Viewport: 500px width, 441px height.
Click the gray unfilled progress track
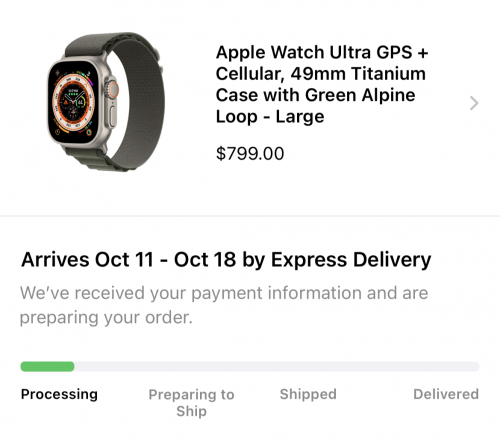point(277,366)
